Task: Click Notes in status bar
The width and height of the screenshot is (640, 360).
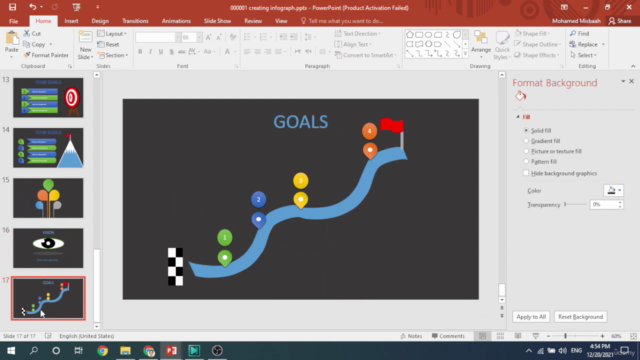Action: tap(411, 336)
